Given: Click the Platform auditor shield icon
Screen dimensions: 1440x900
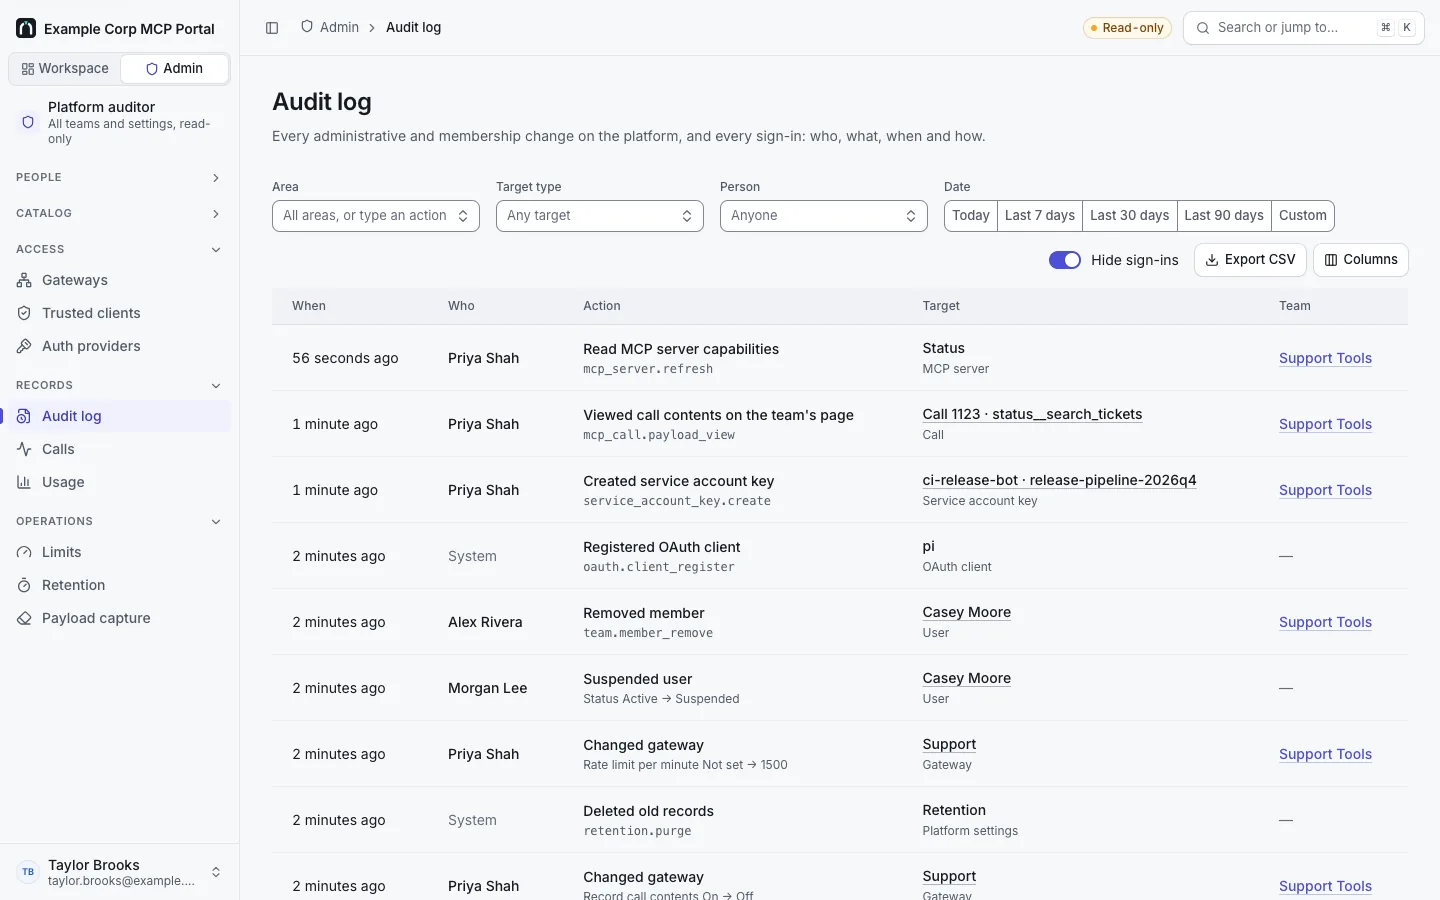Looking at the screenshot, I should point(28,122).
